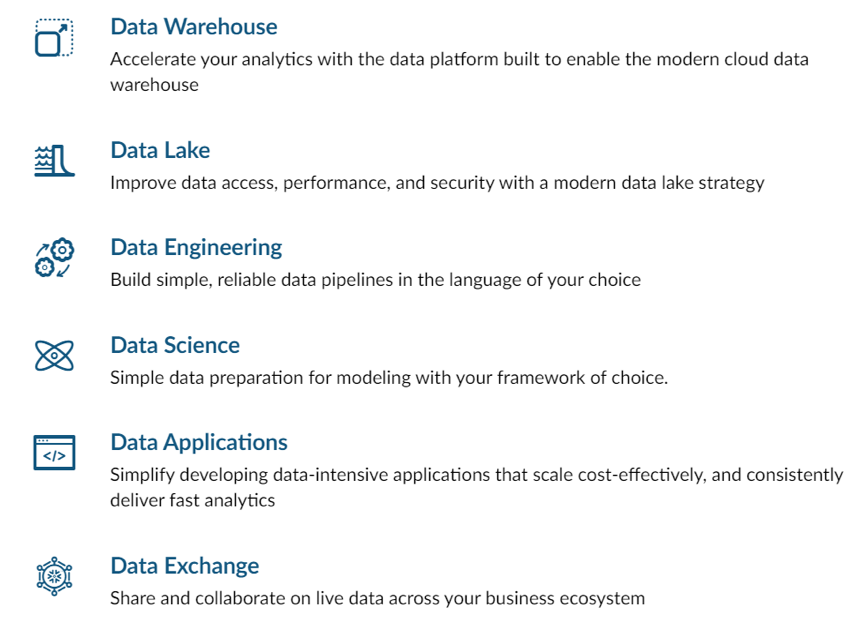The image size is (865, 623).
Task: Click the 'Simplify developing data-intensive applications' line
Action: (x=477, y=475)
